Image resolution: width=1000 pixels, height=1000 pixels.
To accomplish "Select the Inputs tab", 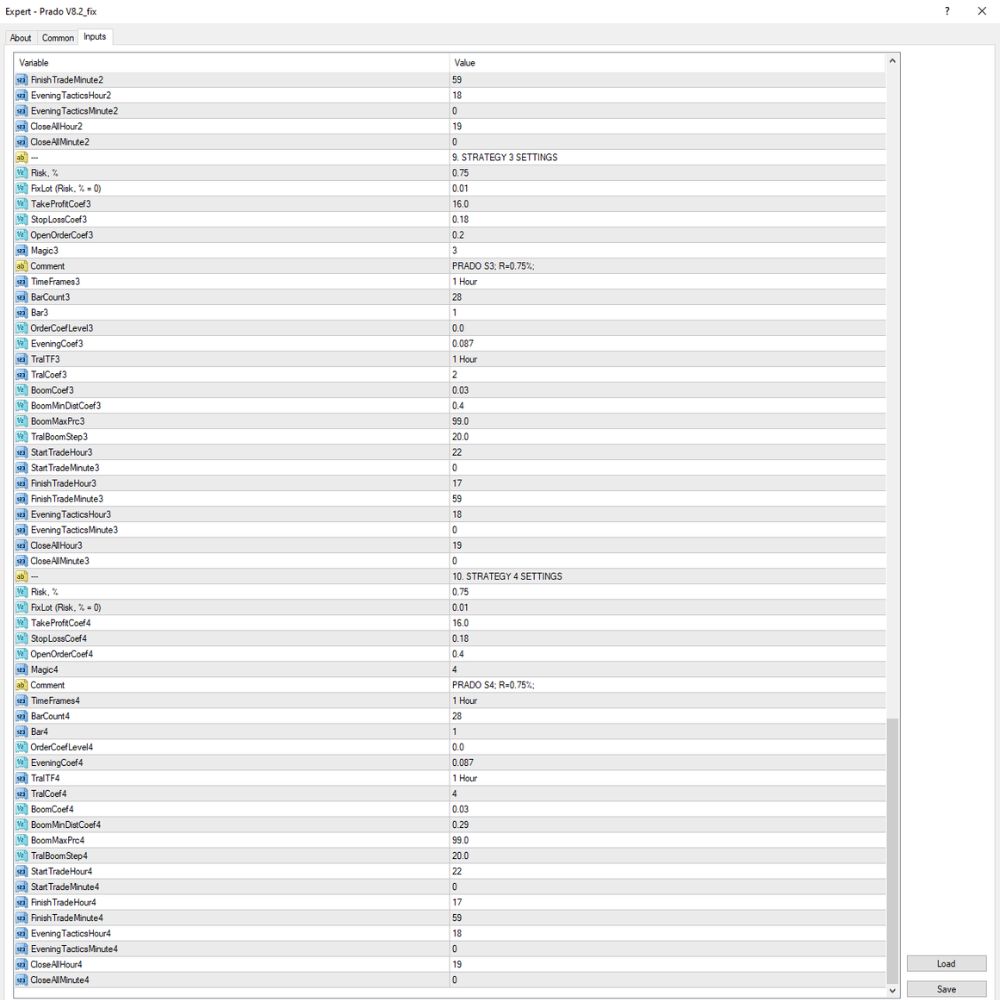I will 95,37.
